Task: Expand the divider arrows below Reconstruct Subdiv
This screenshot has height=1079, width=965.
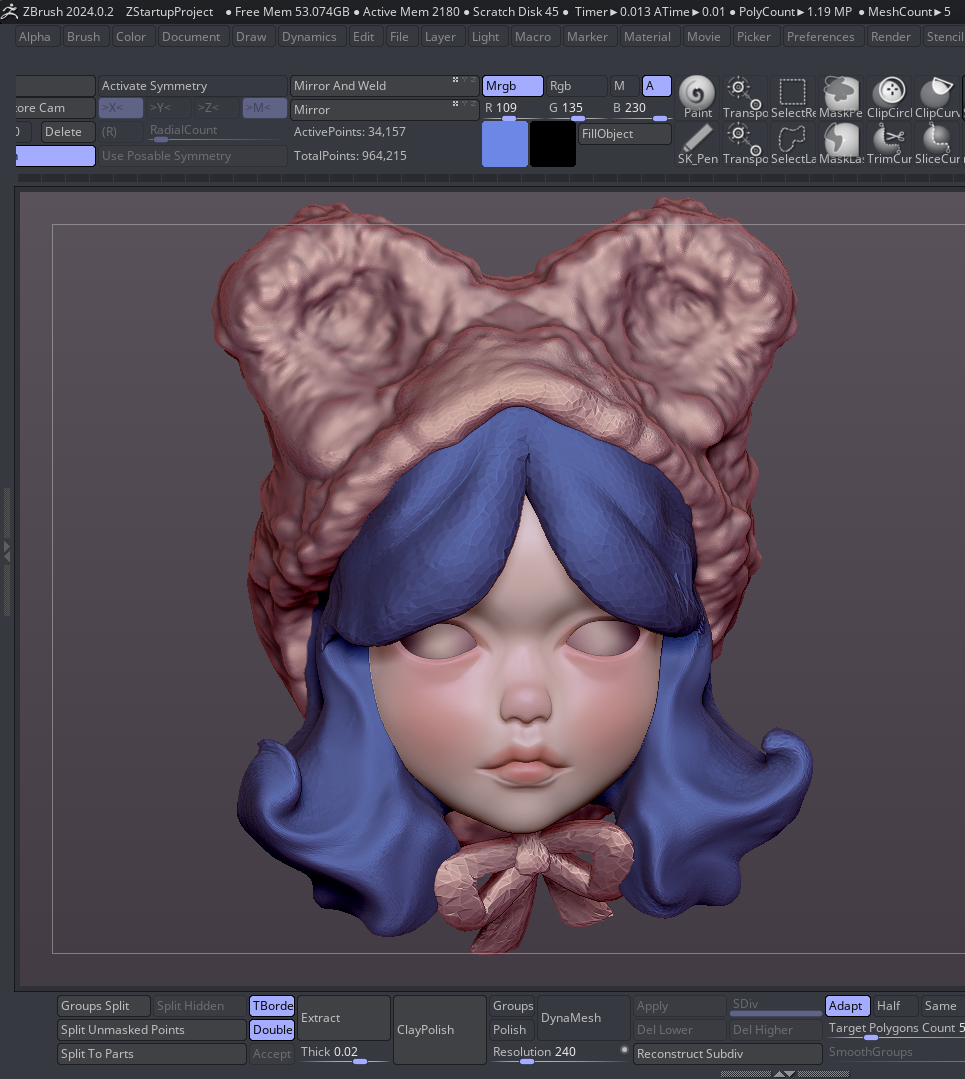Action: click(x=785, y=1073)
